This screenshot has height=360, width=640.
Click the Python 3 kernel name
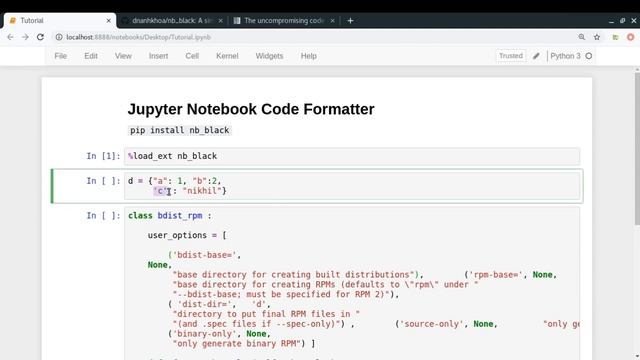[x=565, y=56]
